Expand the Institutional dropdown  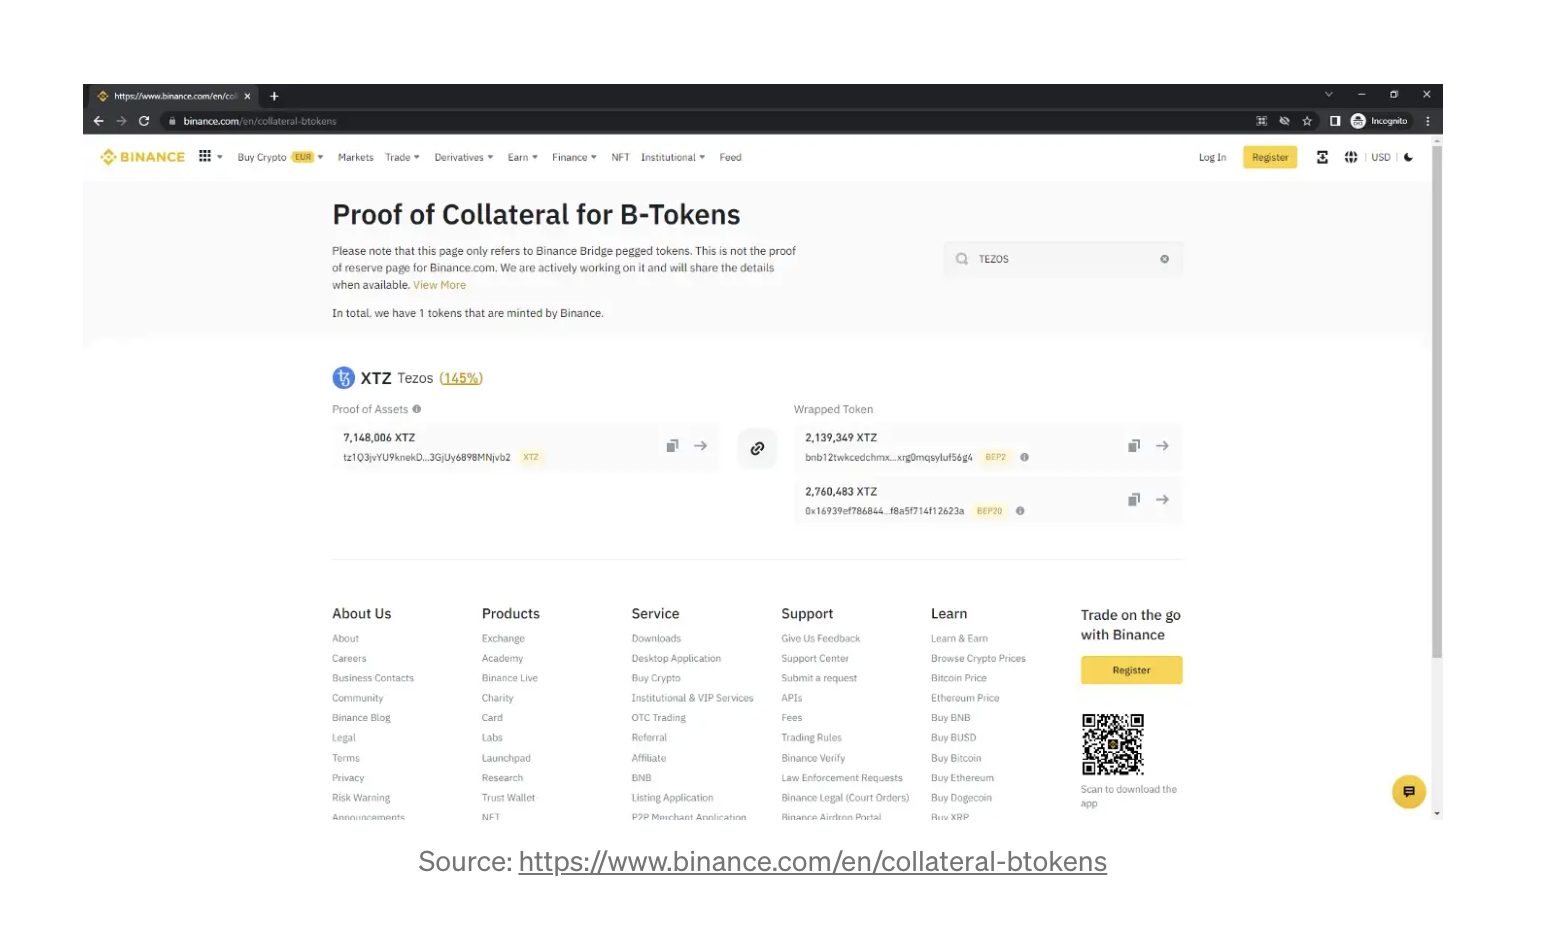pos(673,157)
